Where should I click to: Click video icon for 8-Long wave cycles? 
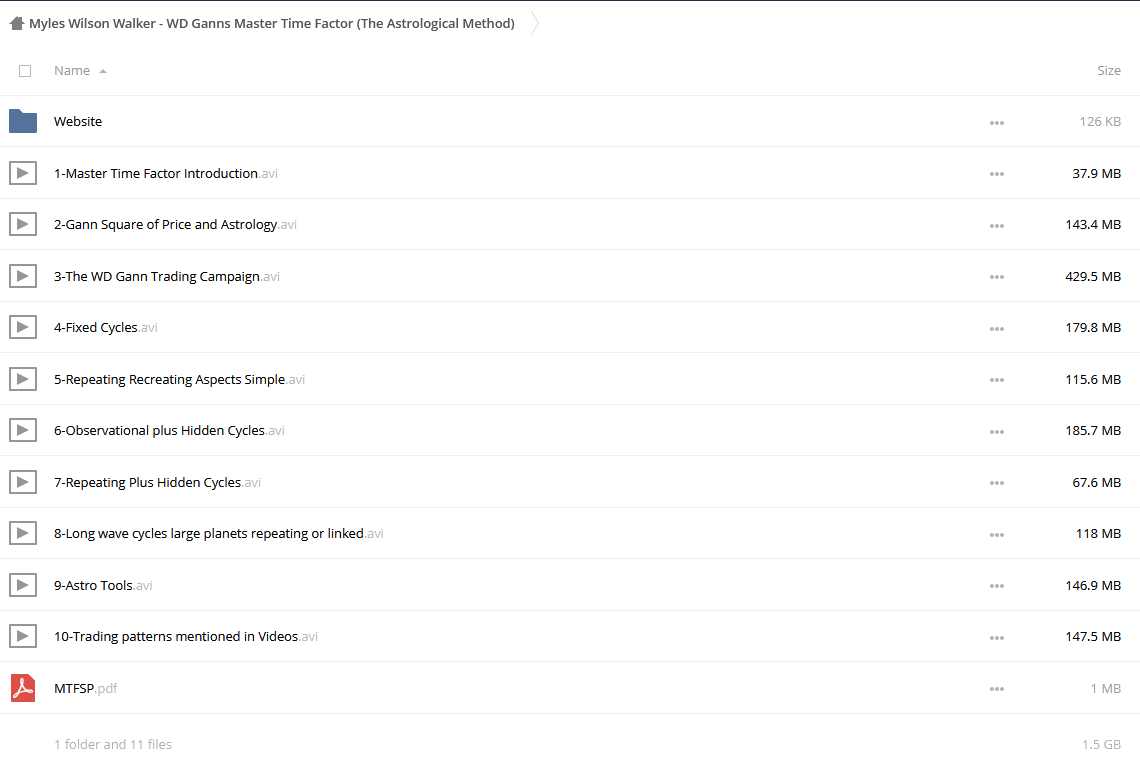[x=23, y=533]
